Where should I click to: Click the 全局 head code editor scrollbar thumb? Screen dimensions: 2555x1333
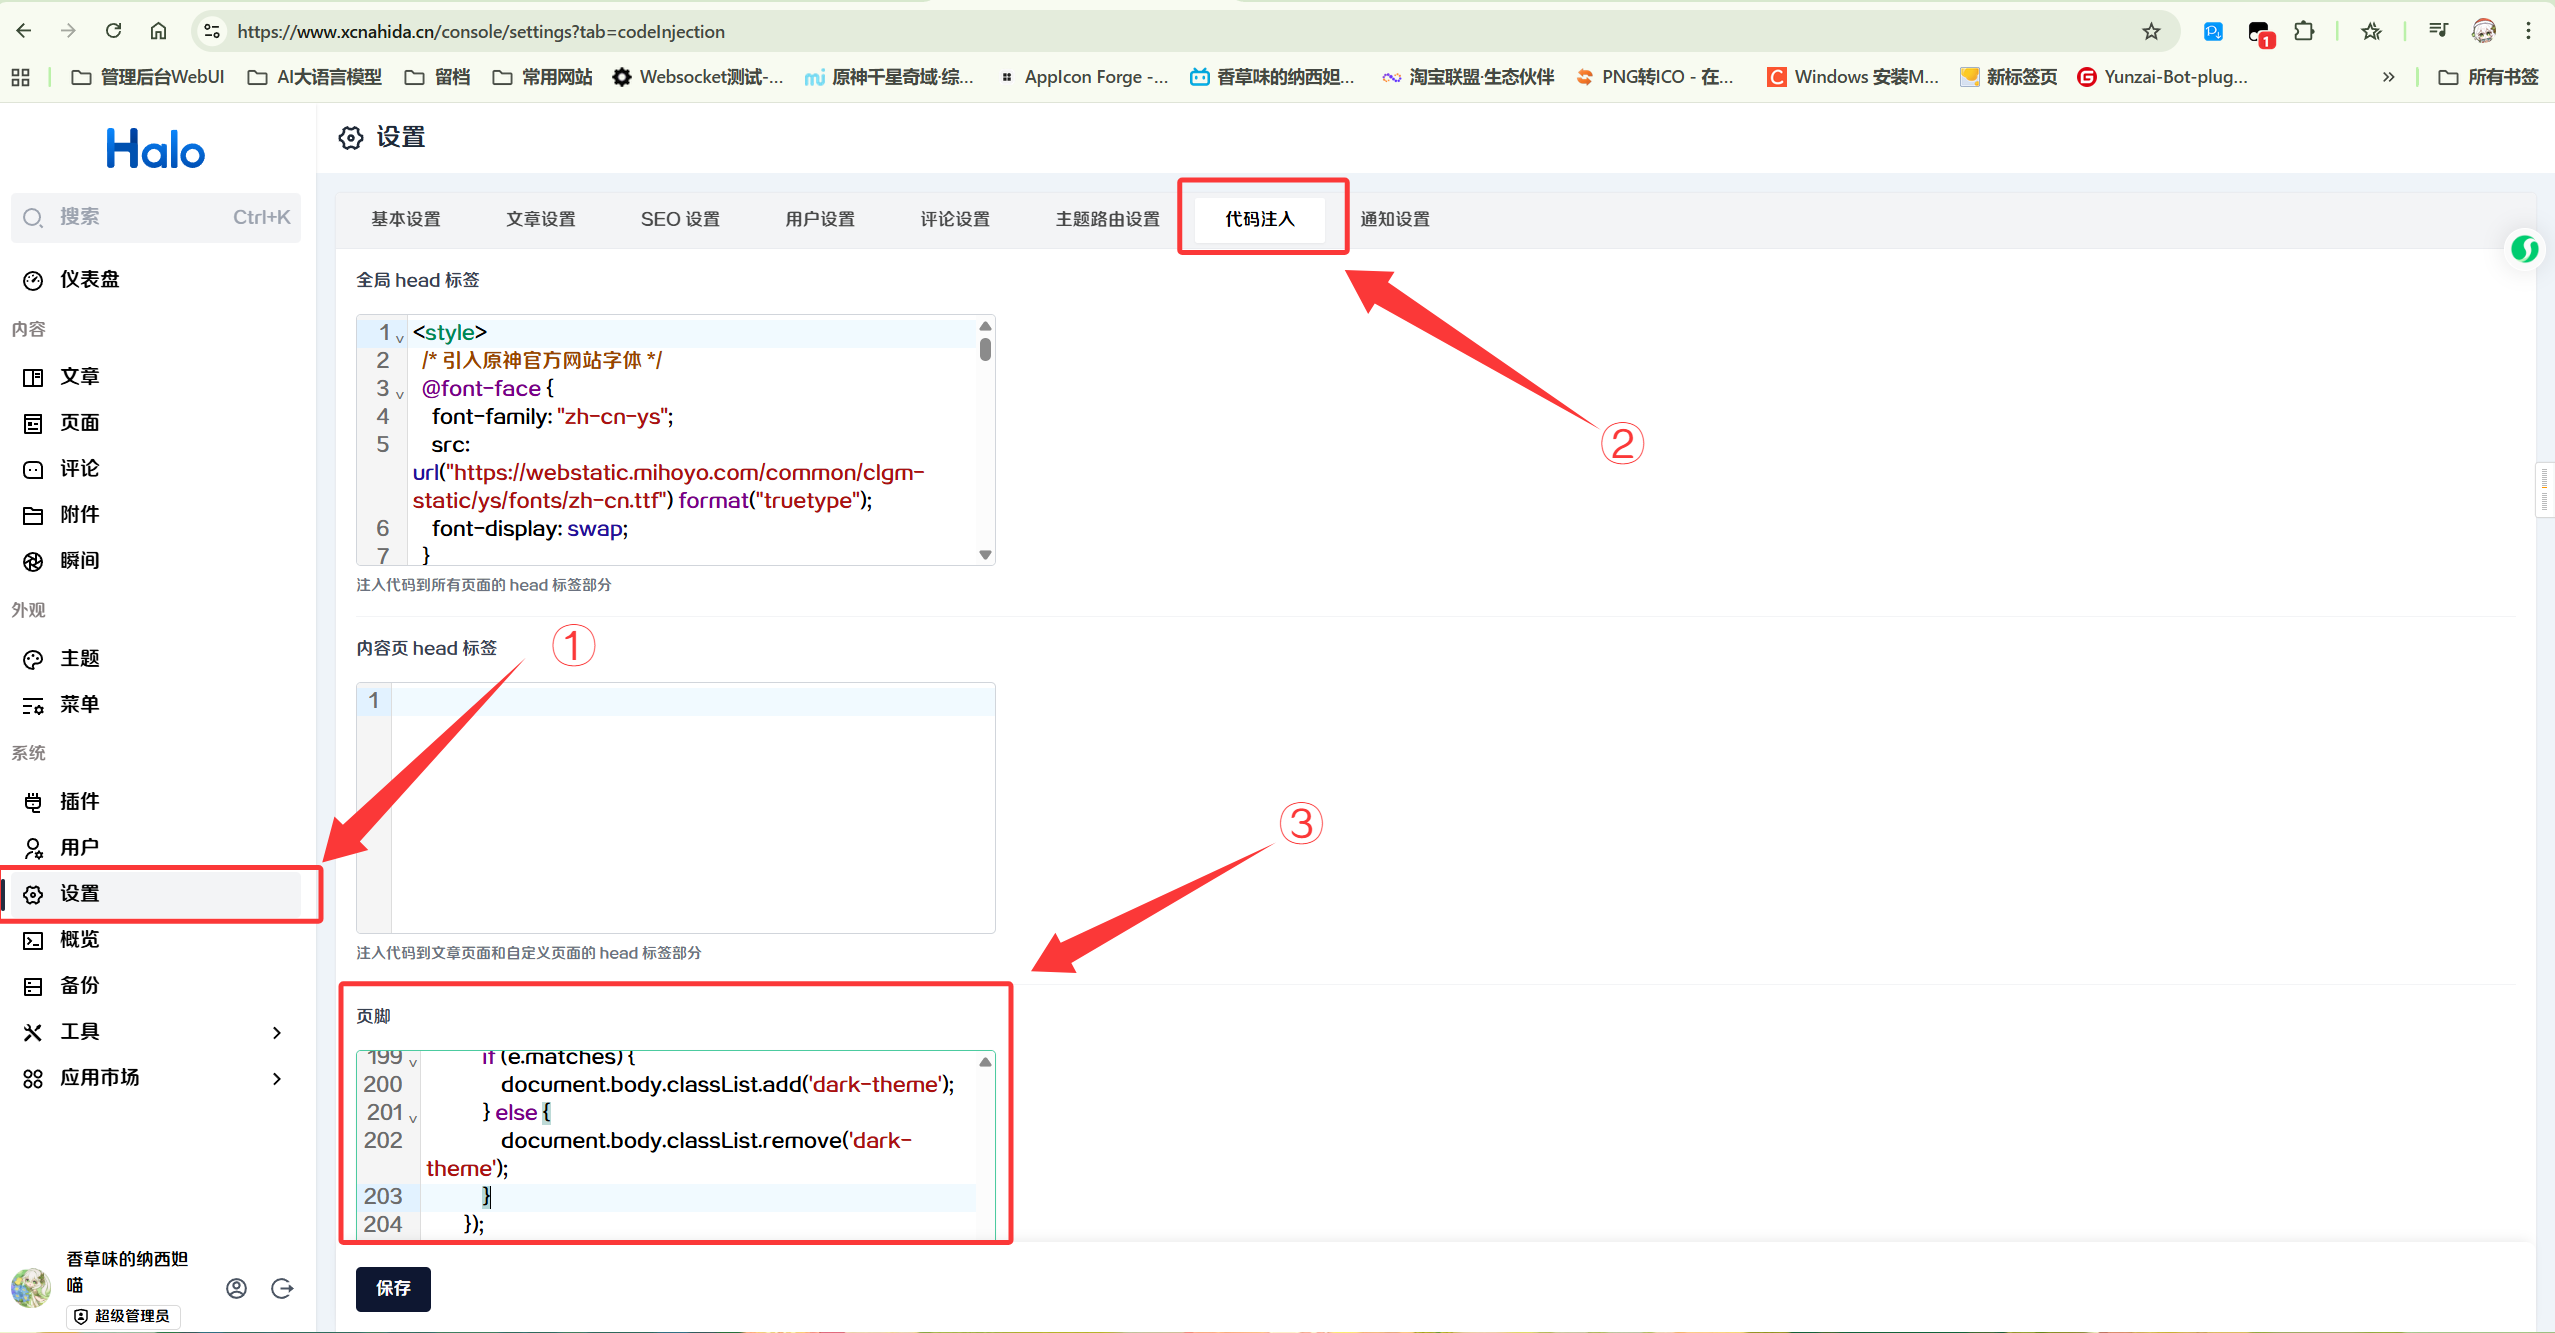coord(985,349)
